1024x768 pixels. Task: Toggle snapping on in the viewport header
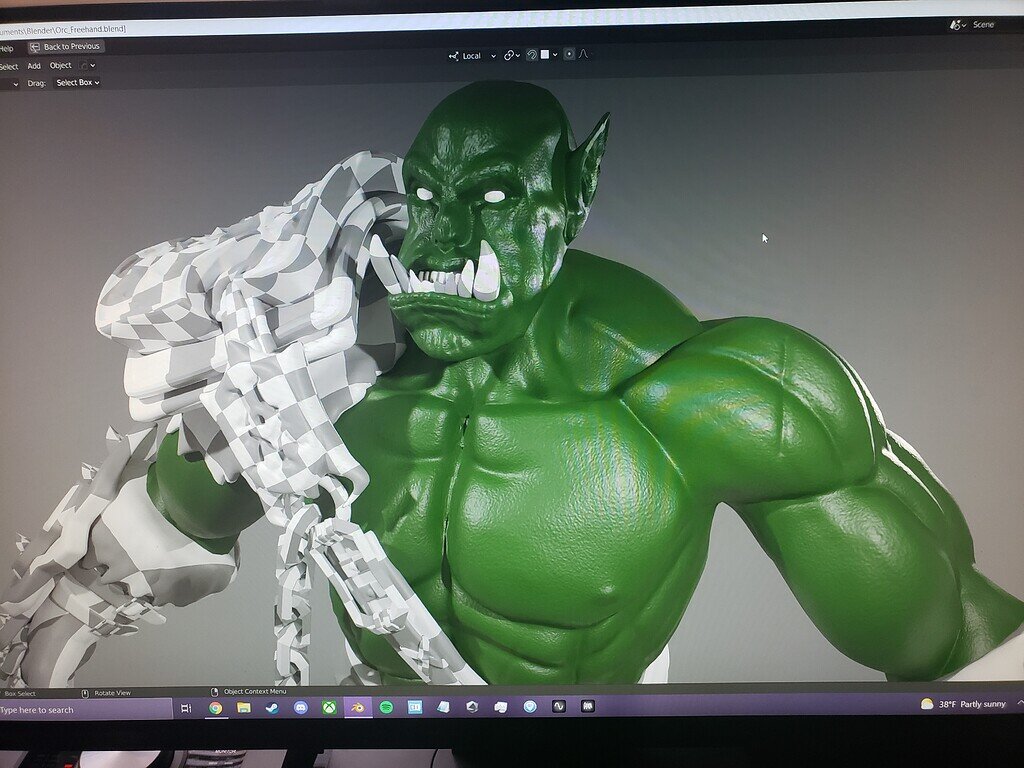tap(531, 55)
